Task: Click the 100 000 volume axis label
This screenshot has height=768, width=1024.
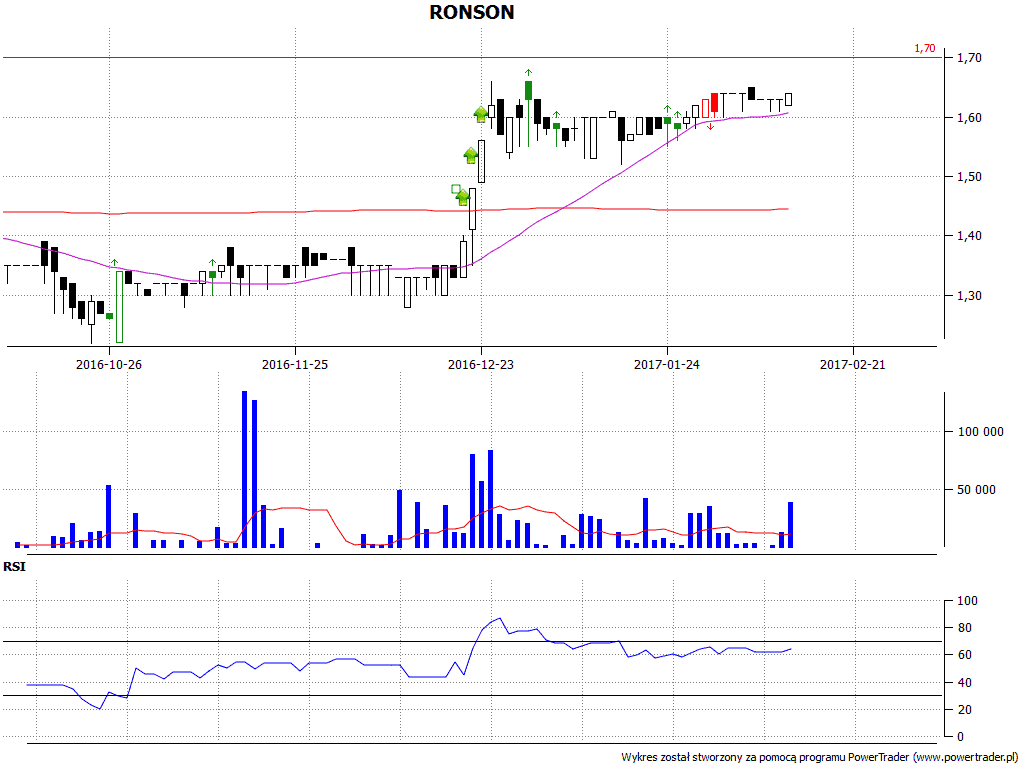Action: [980, 432]
